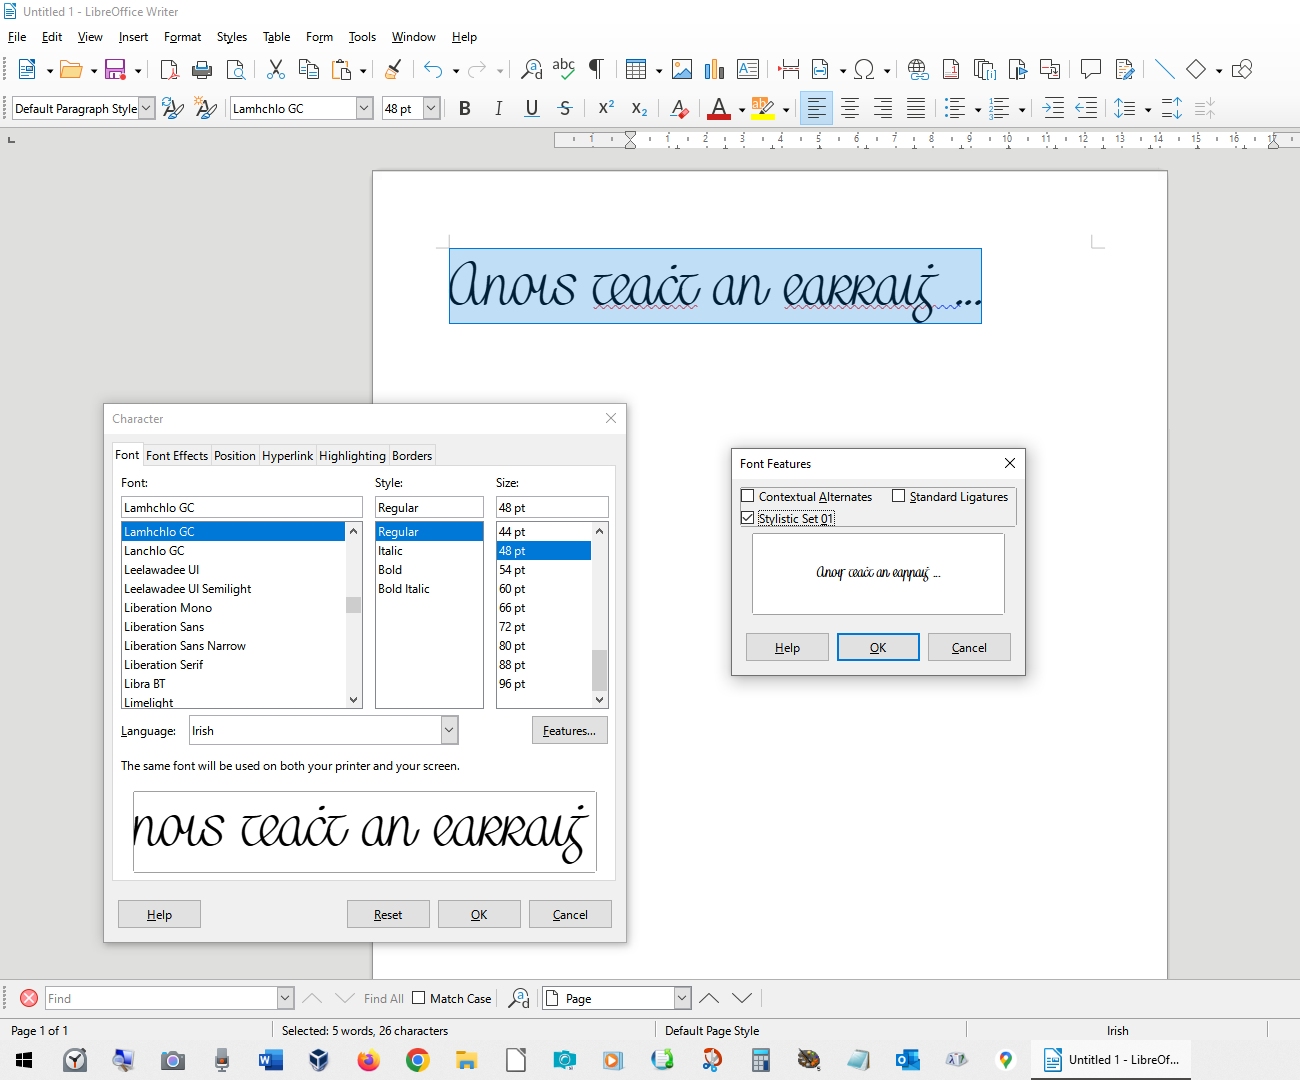The height and width of the screenshot is (1080, 1300).
Task: Check the Standard Ligatures option
Action: point(898,496)
